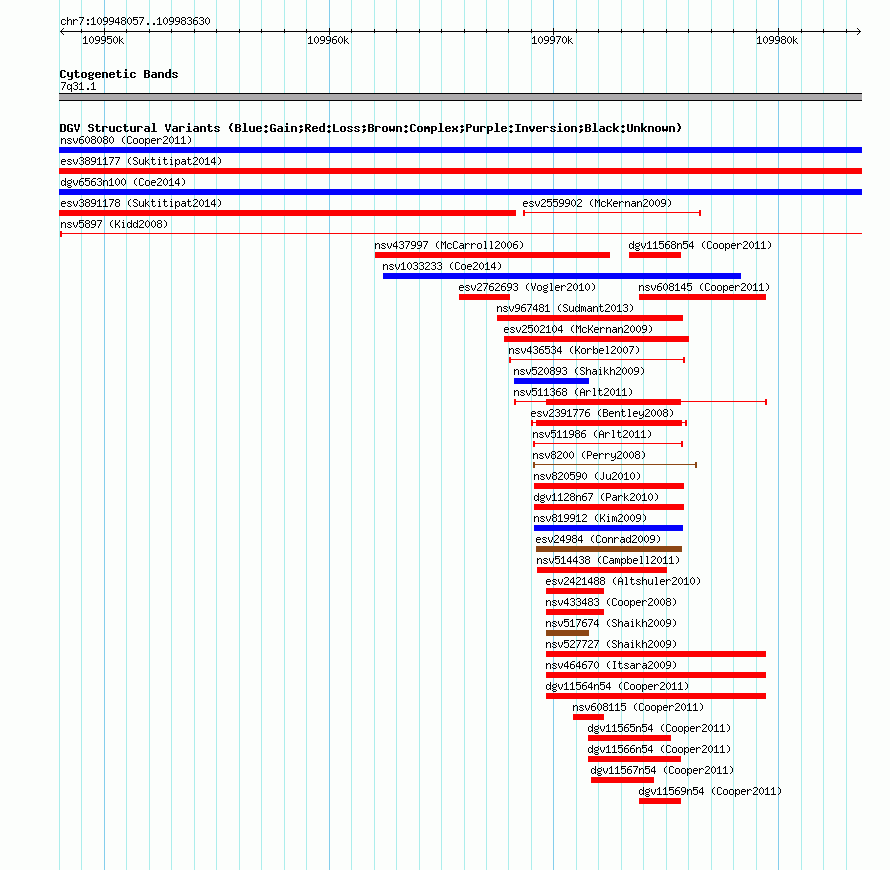The width and height of the screenshot is (890, 870).
Task: Click esv2391776 (Bentley2008) label
Action: point(602,413)
